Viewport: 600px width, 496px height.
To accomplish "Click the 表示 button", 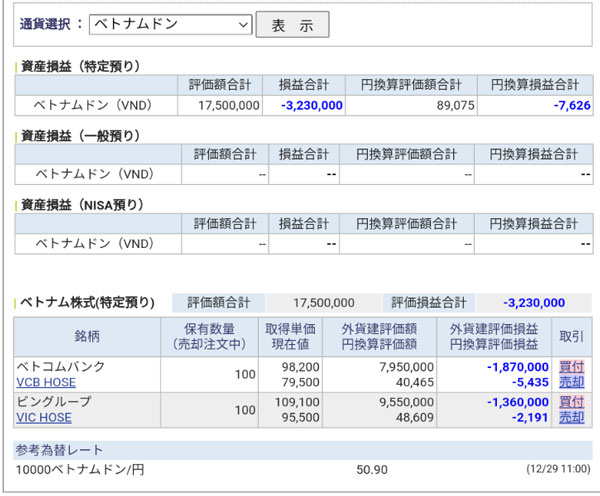I will pyautogui.click(x=292, y=26).
